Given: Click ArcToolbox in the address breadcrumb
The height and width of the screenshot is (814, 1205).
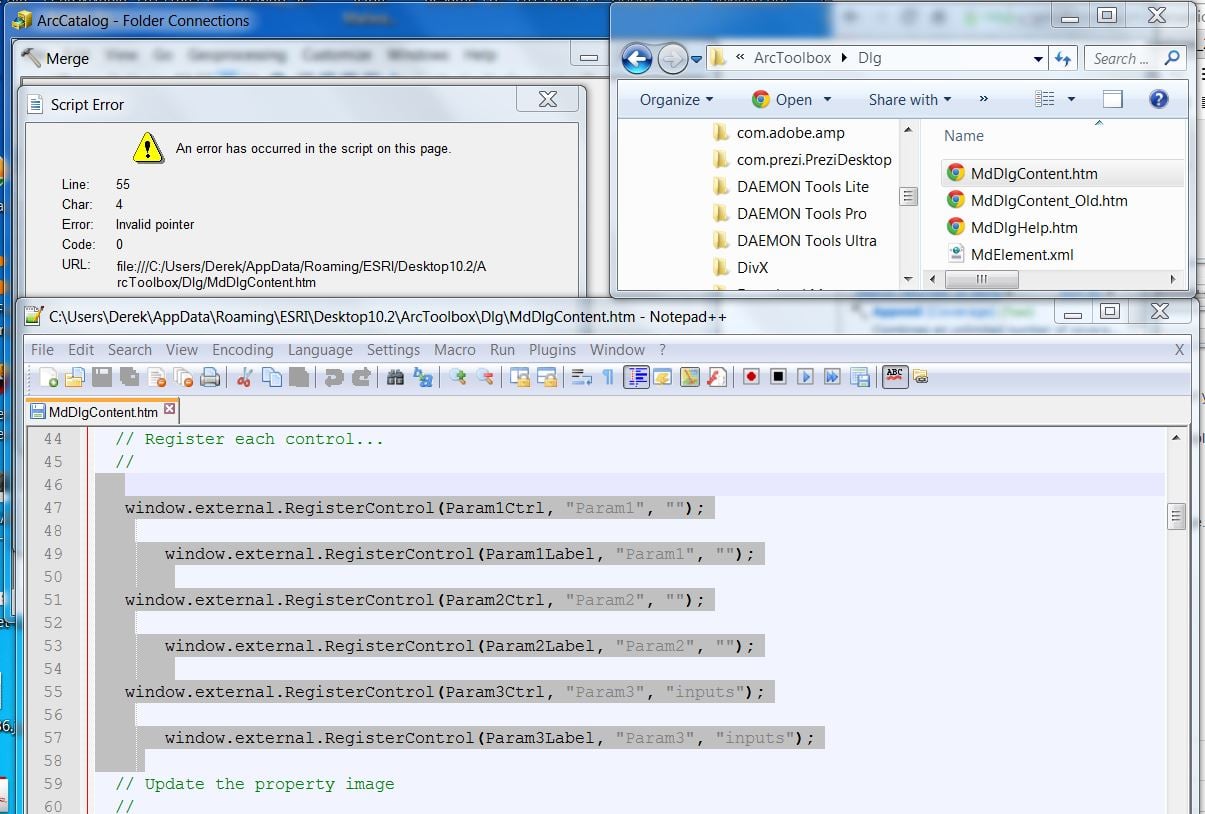Looking at the screenshot, I should point(792,58).
